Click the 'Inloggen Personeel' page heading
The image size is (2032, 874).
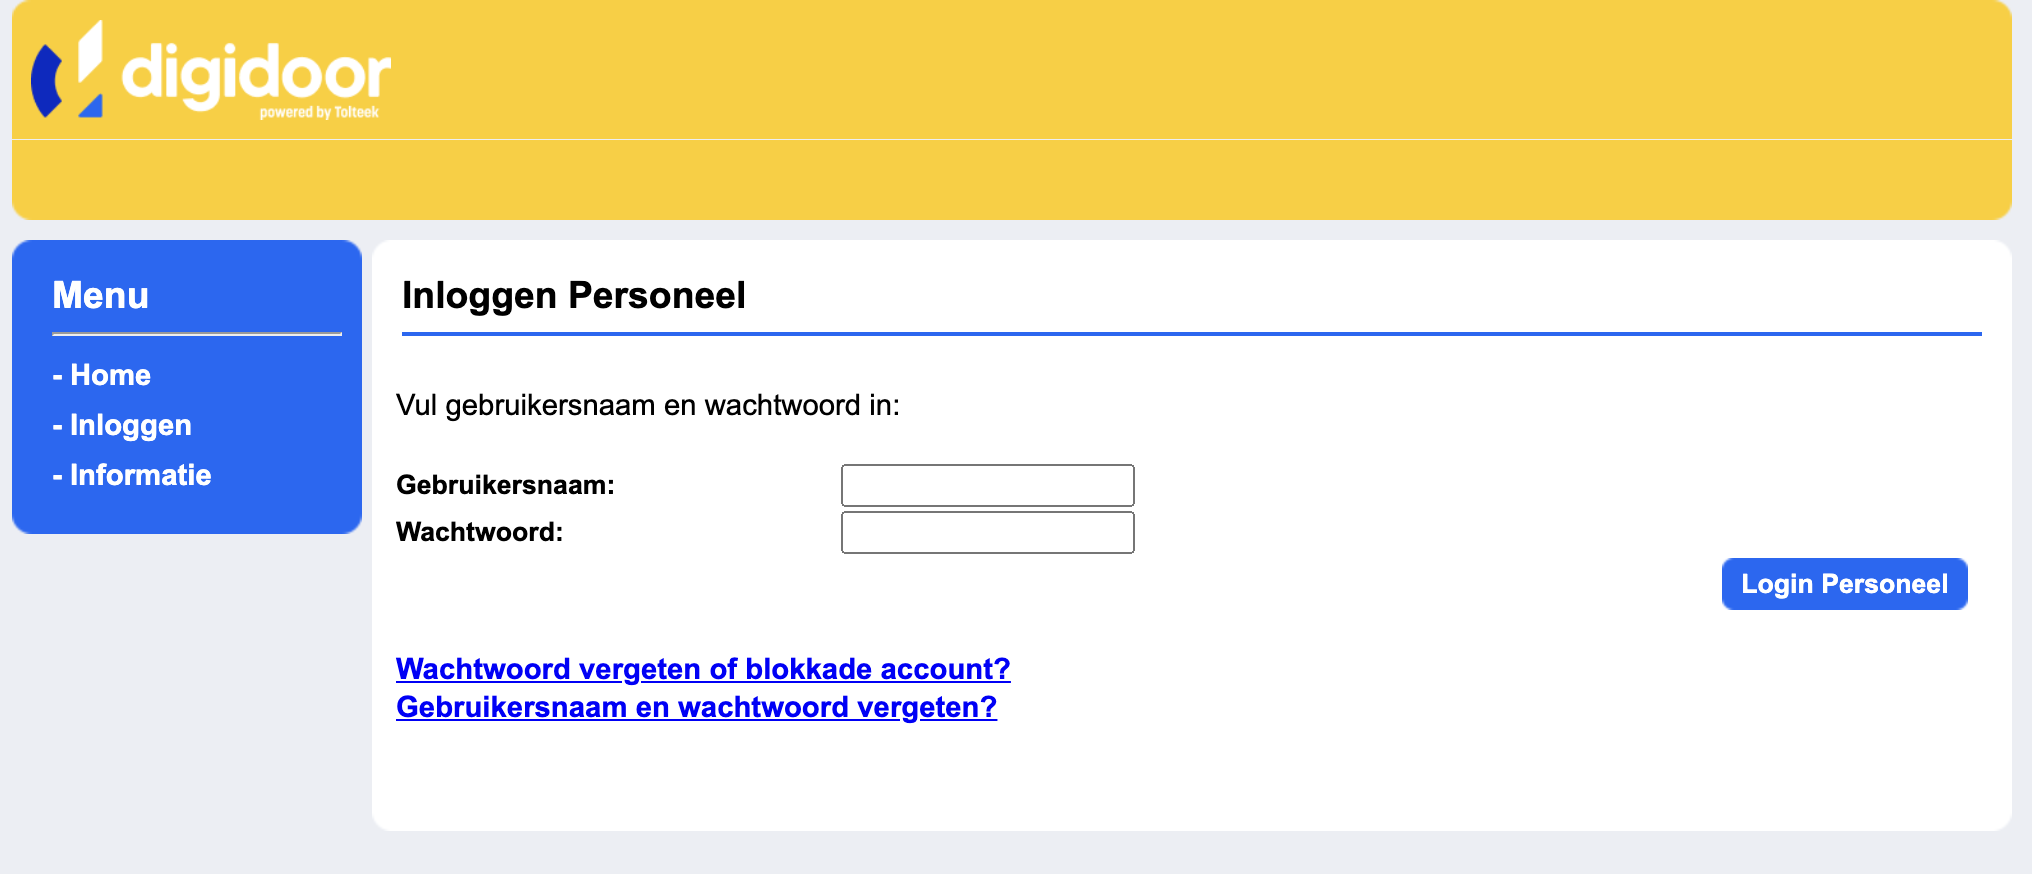(574, 296)
